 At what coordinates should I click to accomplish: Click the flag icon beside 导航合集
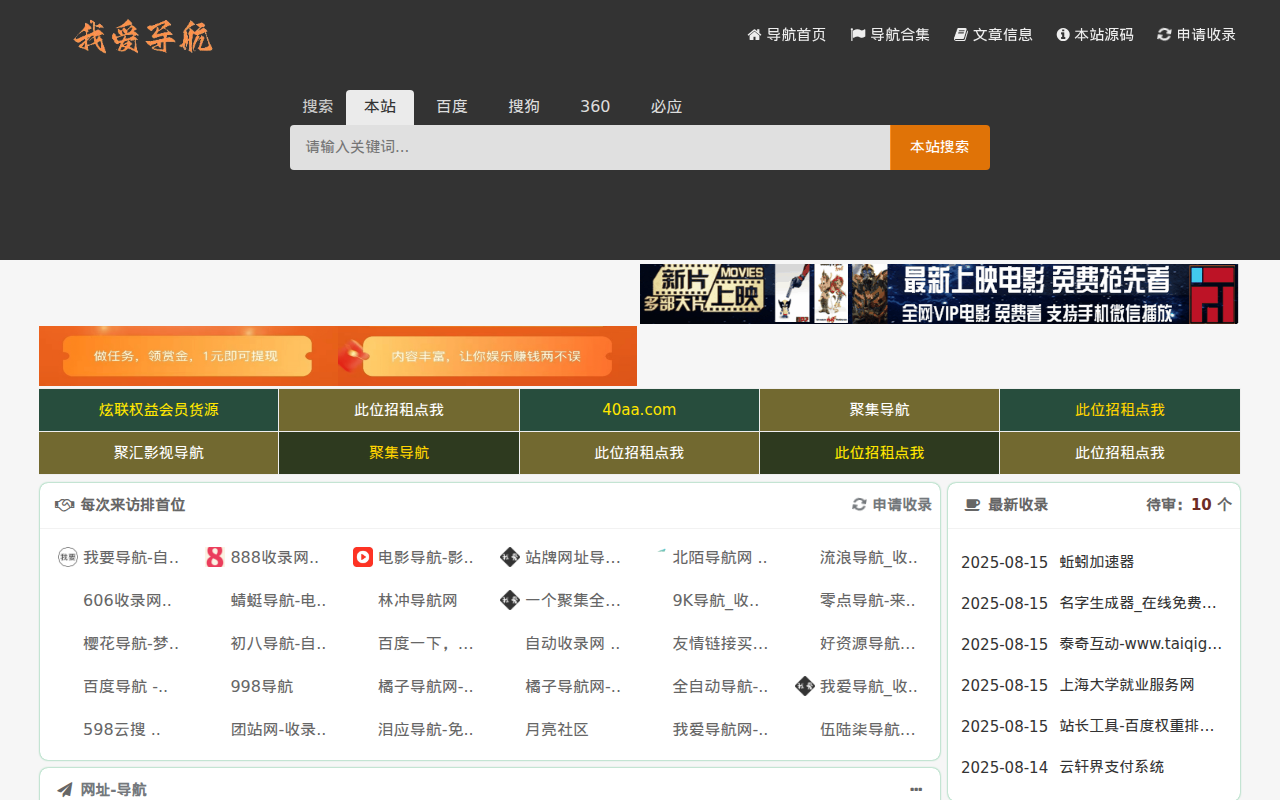[x=858, y=35]
